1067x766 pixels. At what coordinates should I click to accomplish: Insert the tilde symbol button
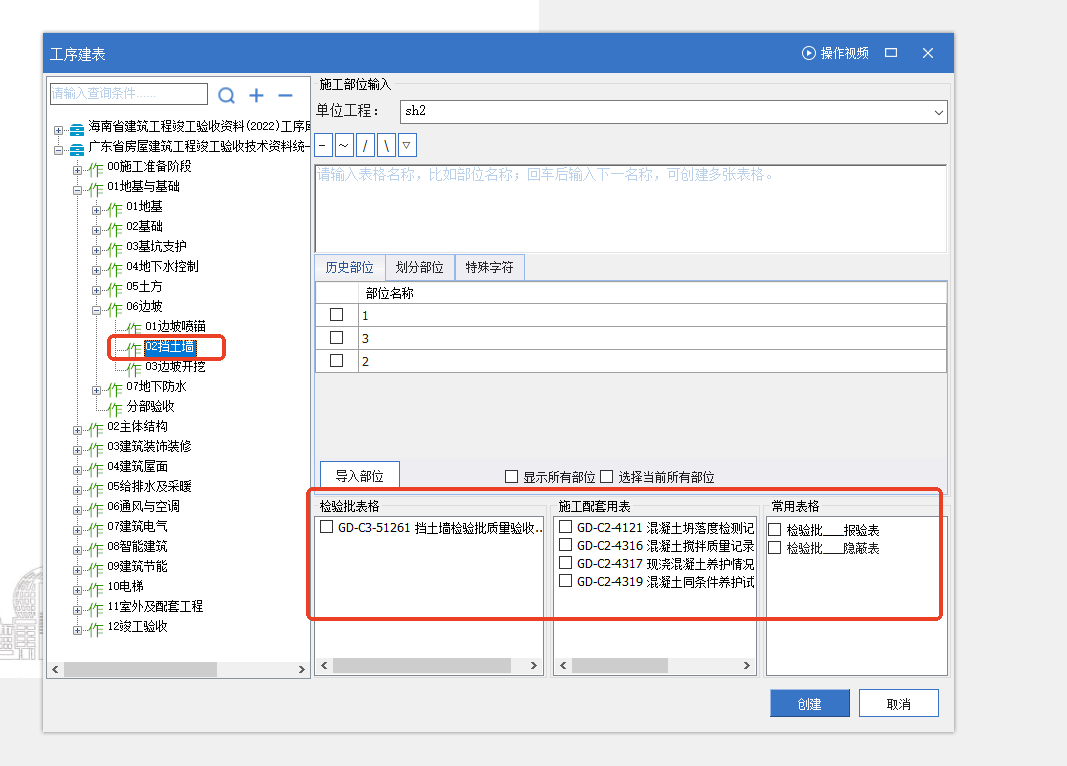point(344,146)
